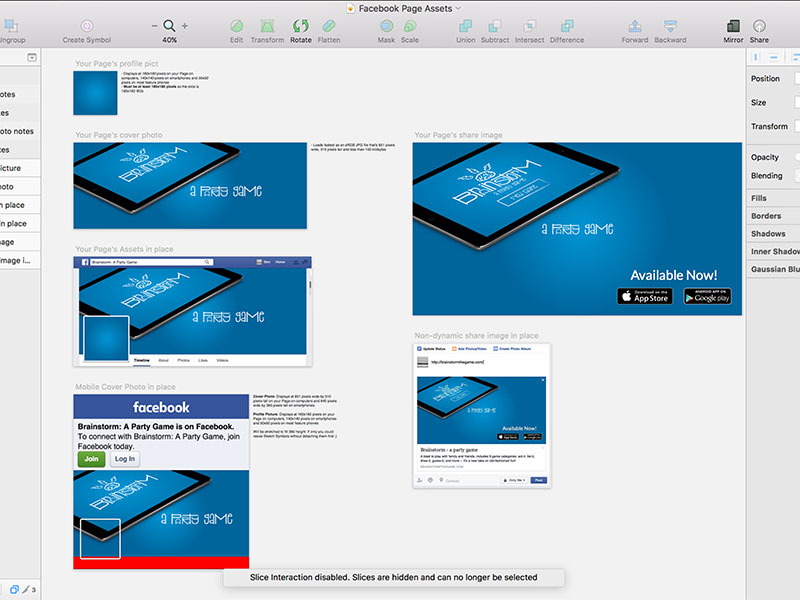
Task: Expand the Shadows section in inspector
Action: click(x=768, y=233)
